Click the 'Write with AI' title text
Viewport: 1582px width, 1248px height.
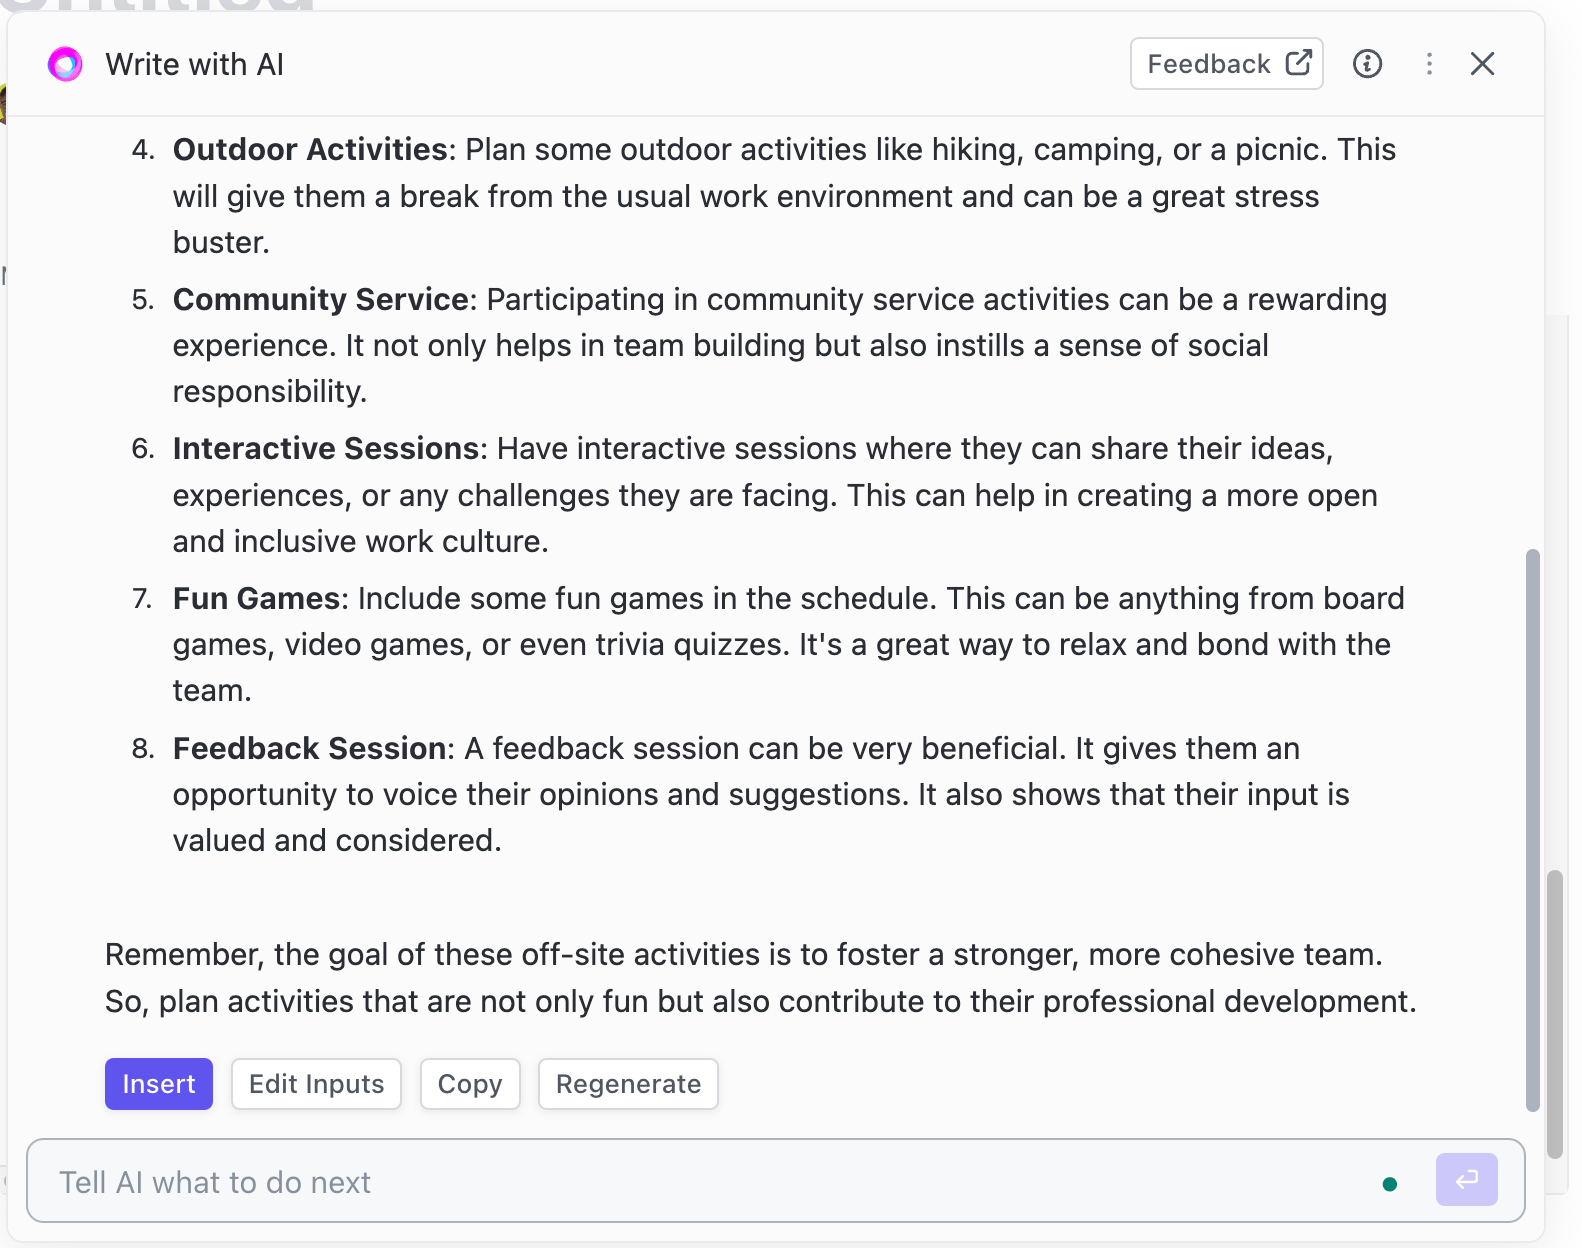click(x=195, y=65)
